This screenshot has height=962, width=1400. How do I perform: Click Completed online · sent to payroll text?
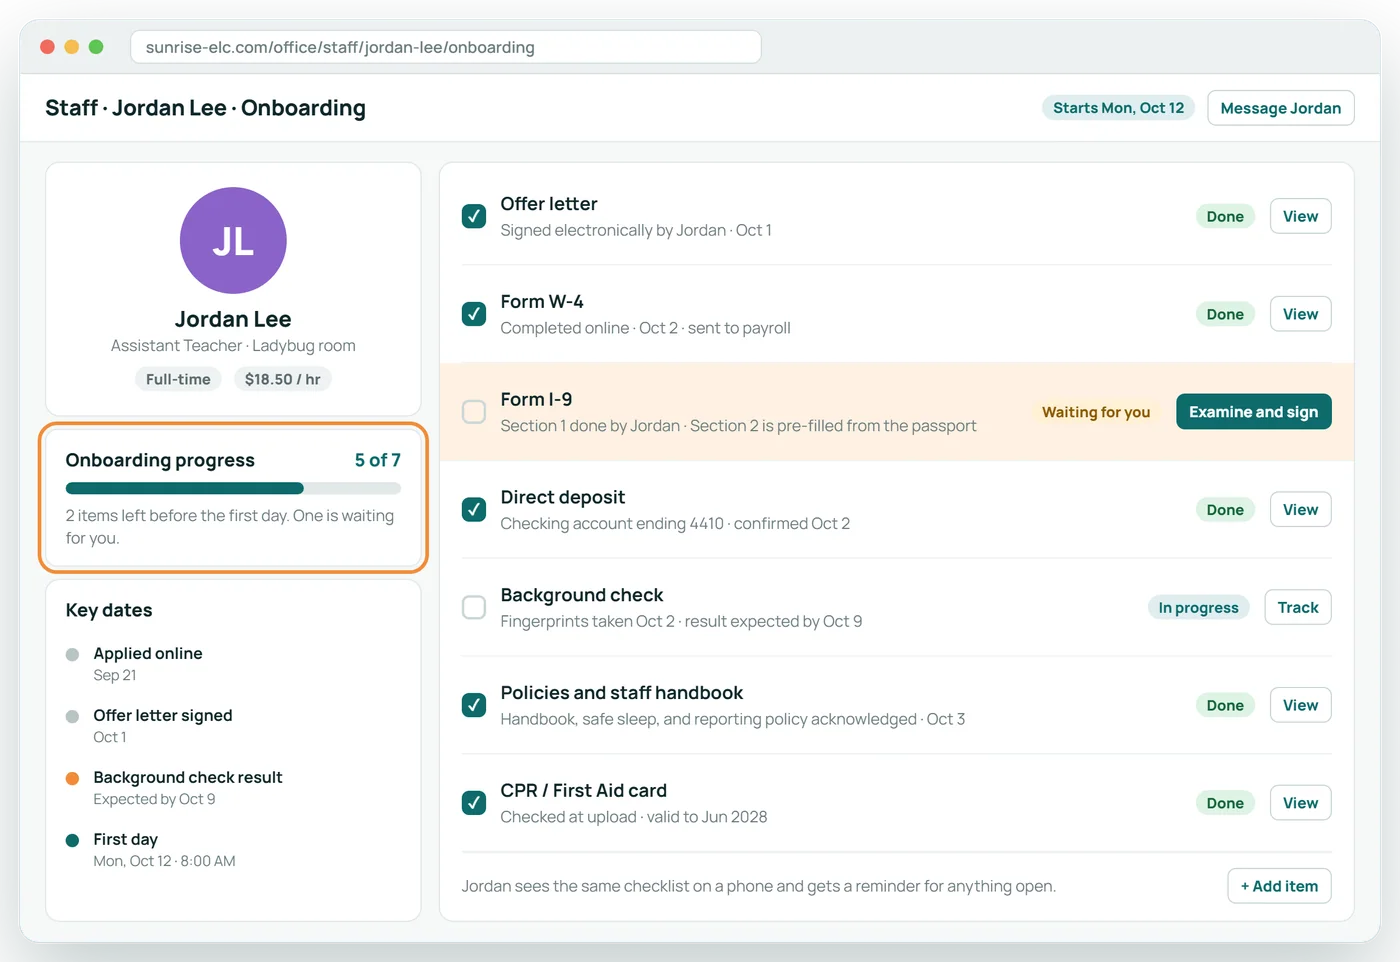click(x=645, y=328)
